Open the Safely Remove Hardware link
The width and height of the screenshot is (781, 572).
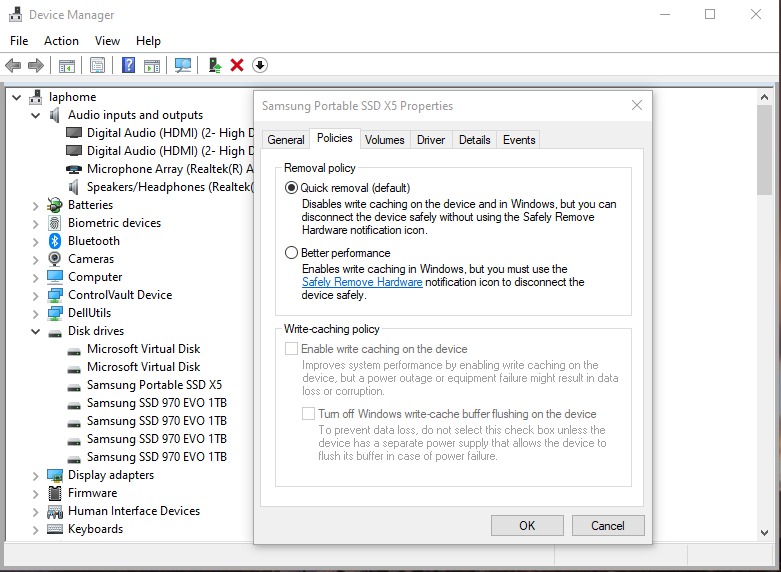point(362,282)
